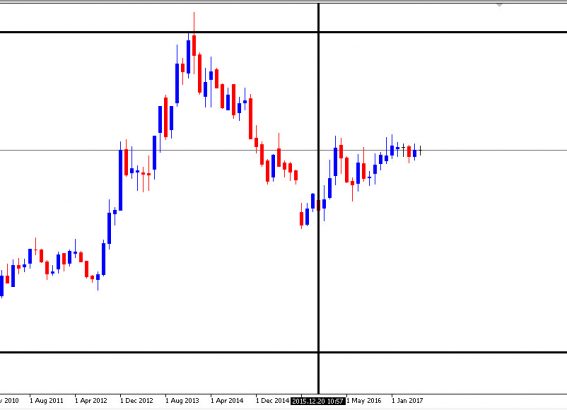Click the 1 May 2016 time label

coord(364,401)
